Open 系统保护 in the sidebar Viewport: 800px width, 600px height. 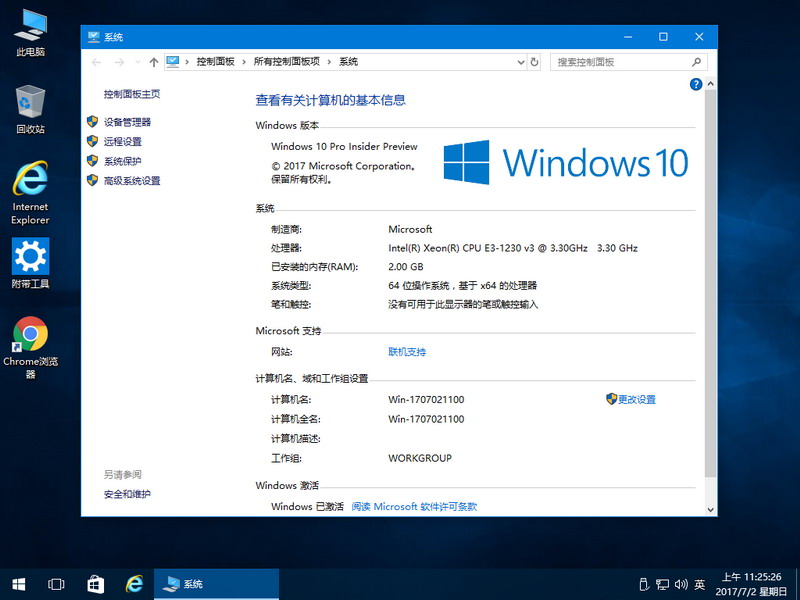tap(123, 161)
